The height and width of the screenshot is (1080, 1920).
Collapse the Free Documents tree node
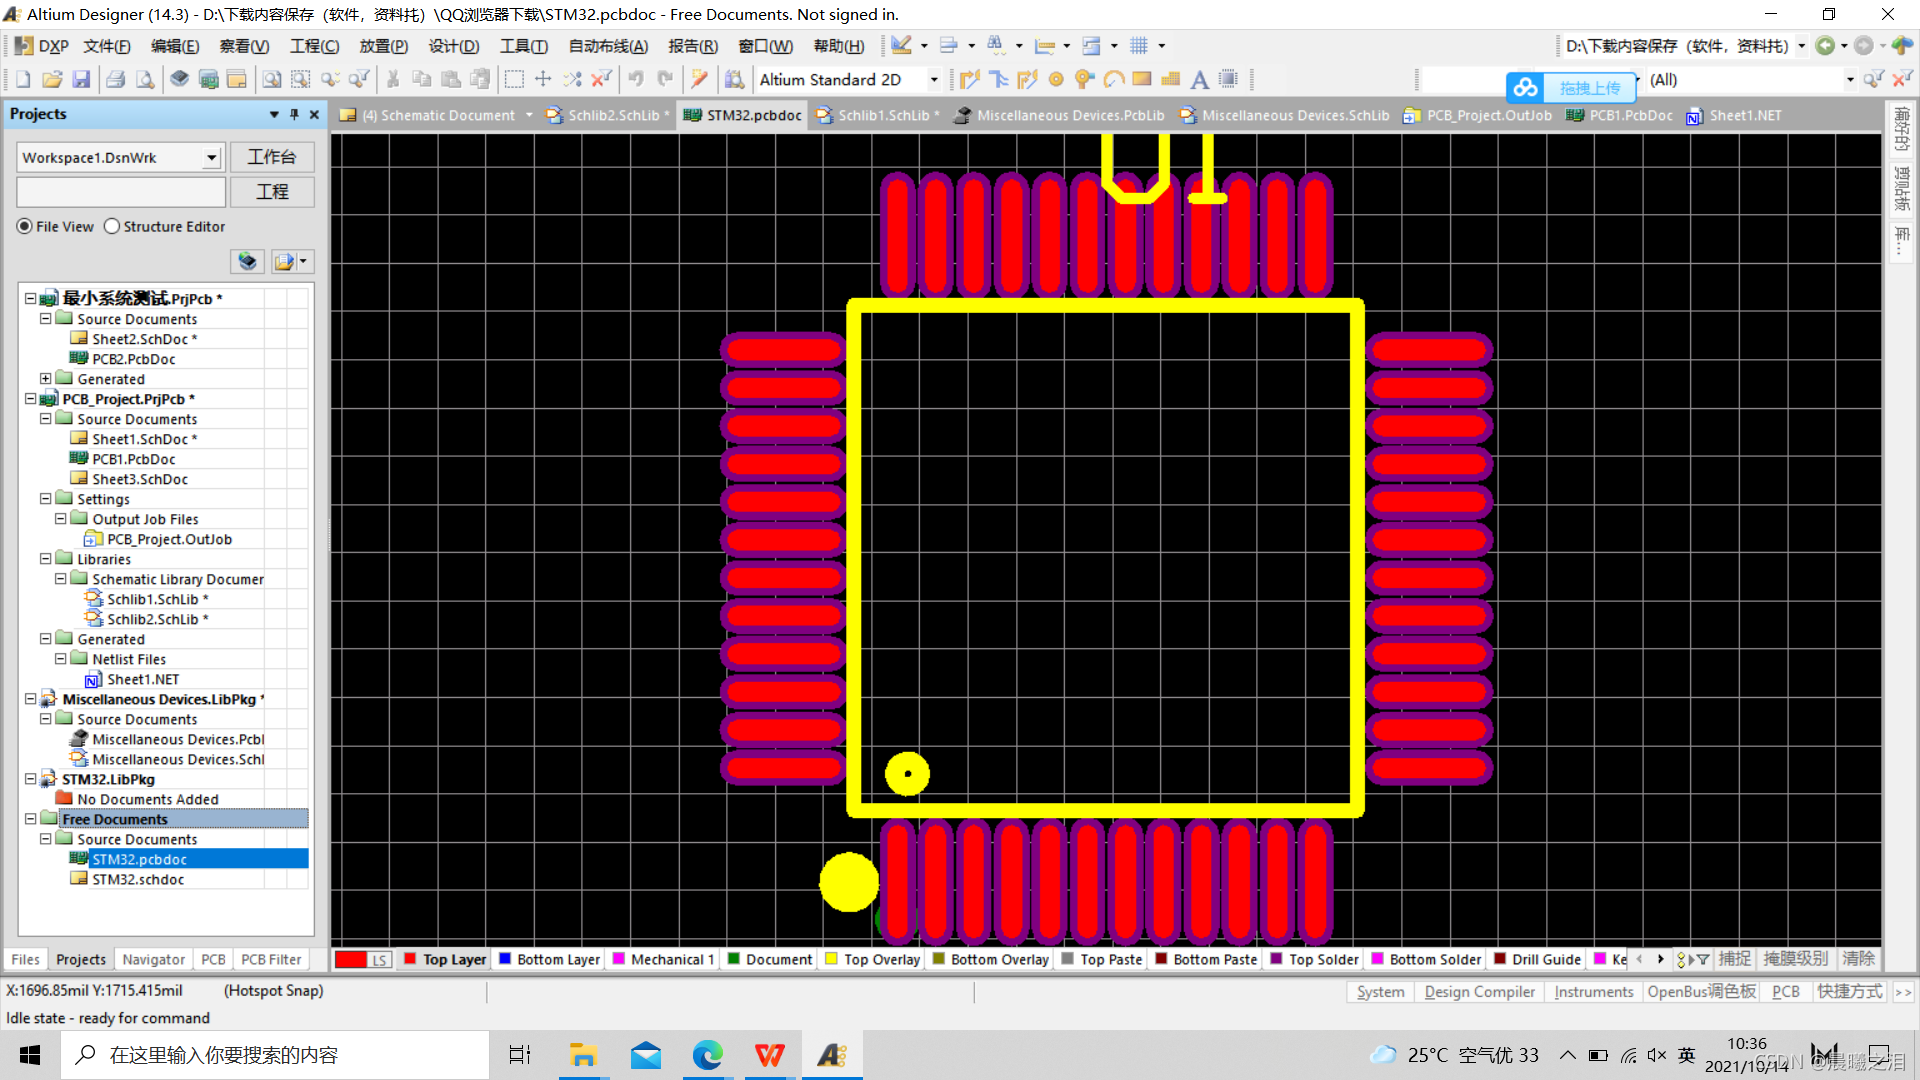[30, 819]
